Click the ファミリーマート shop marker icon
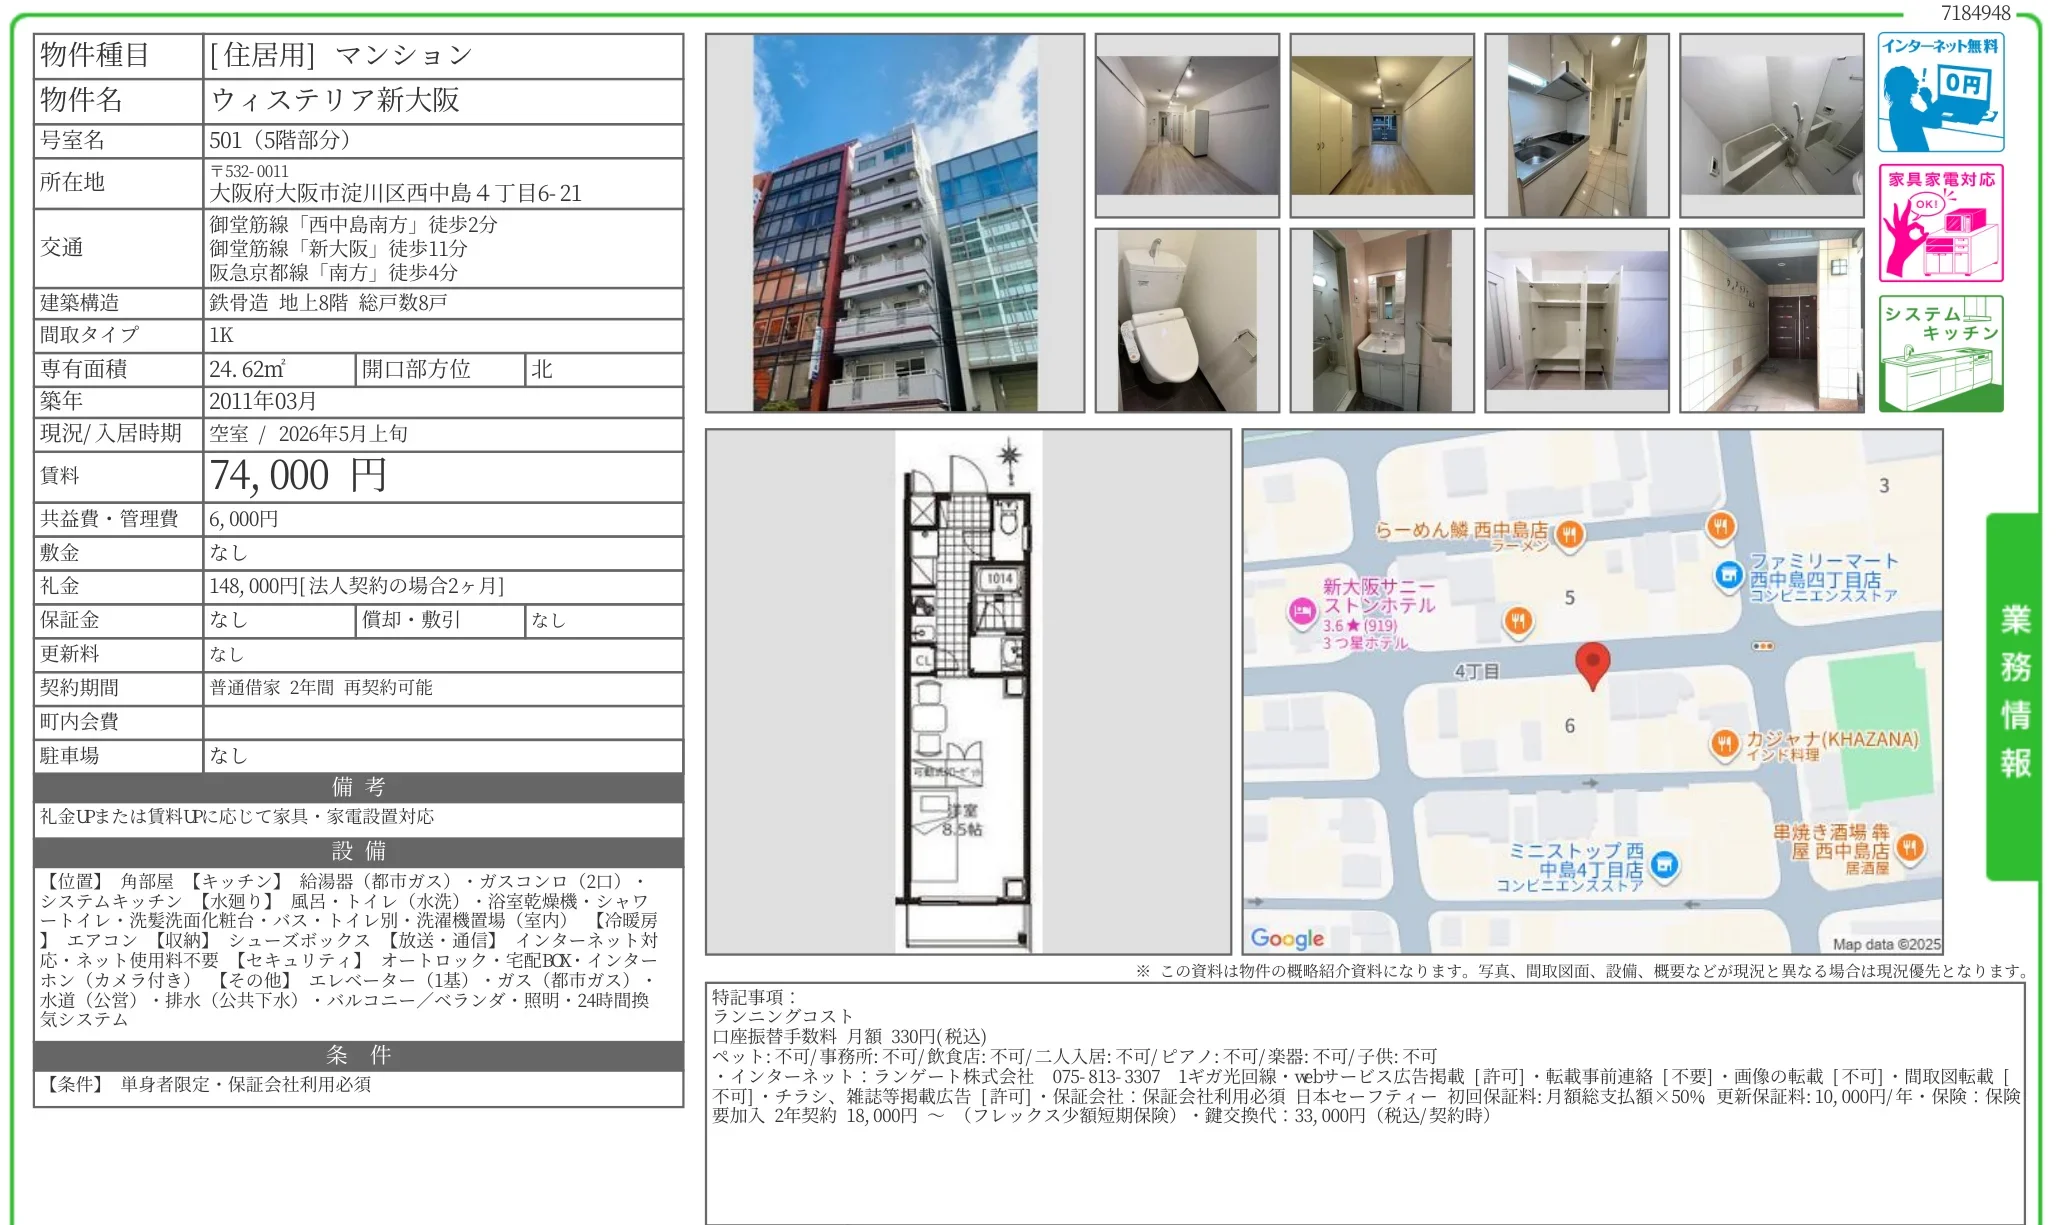The height and width of the screenshot is (1225, 2056). pos(1728,575)
